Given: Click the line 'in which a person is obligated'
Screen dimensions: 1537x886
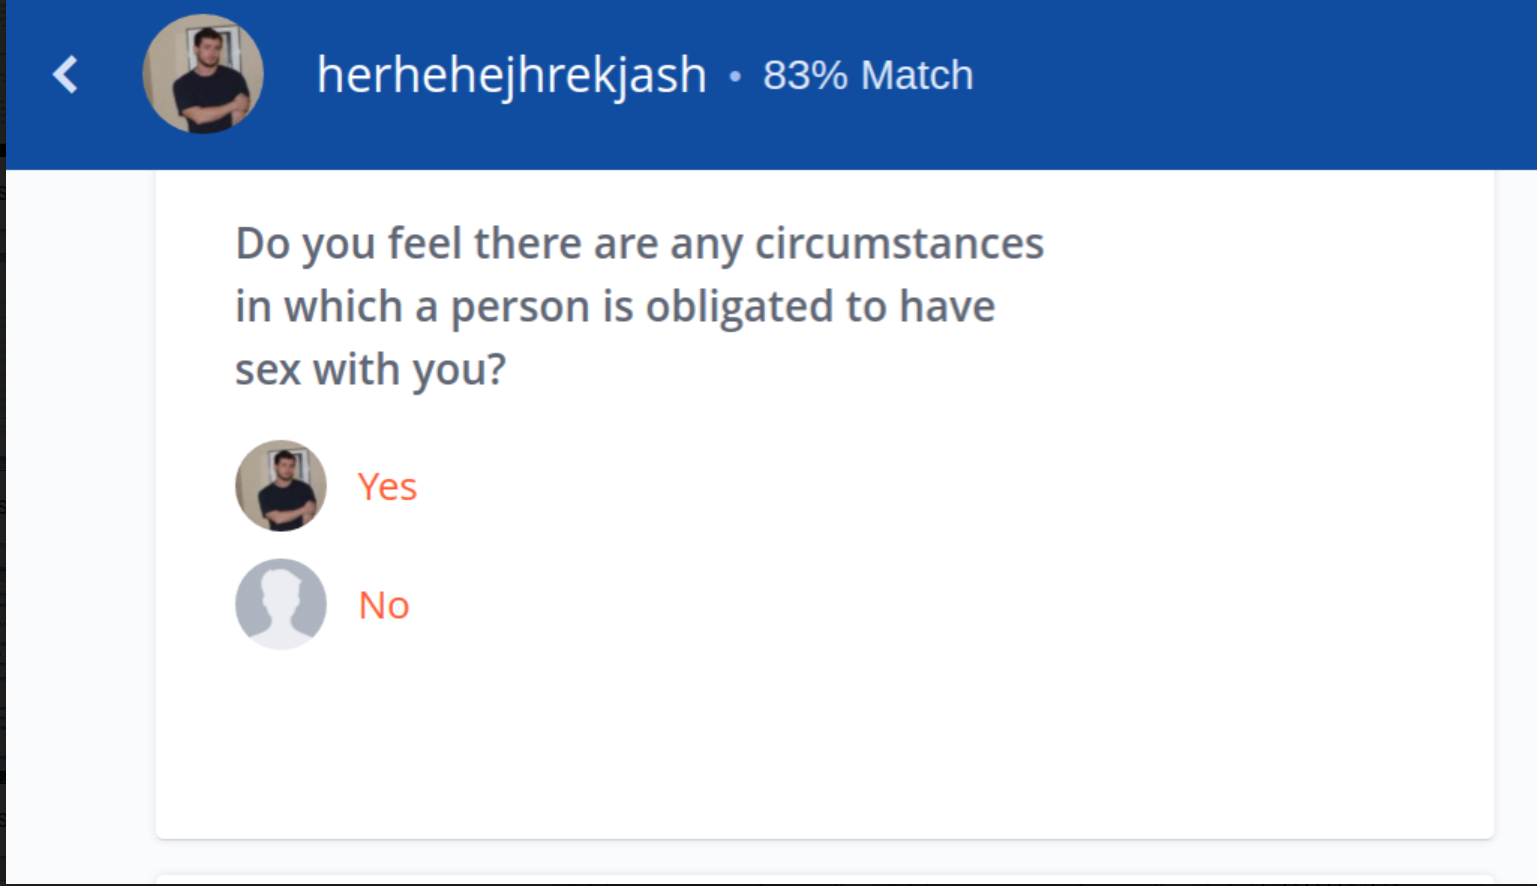Looking at the screenshot, I should coord(615,307).
